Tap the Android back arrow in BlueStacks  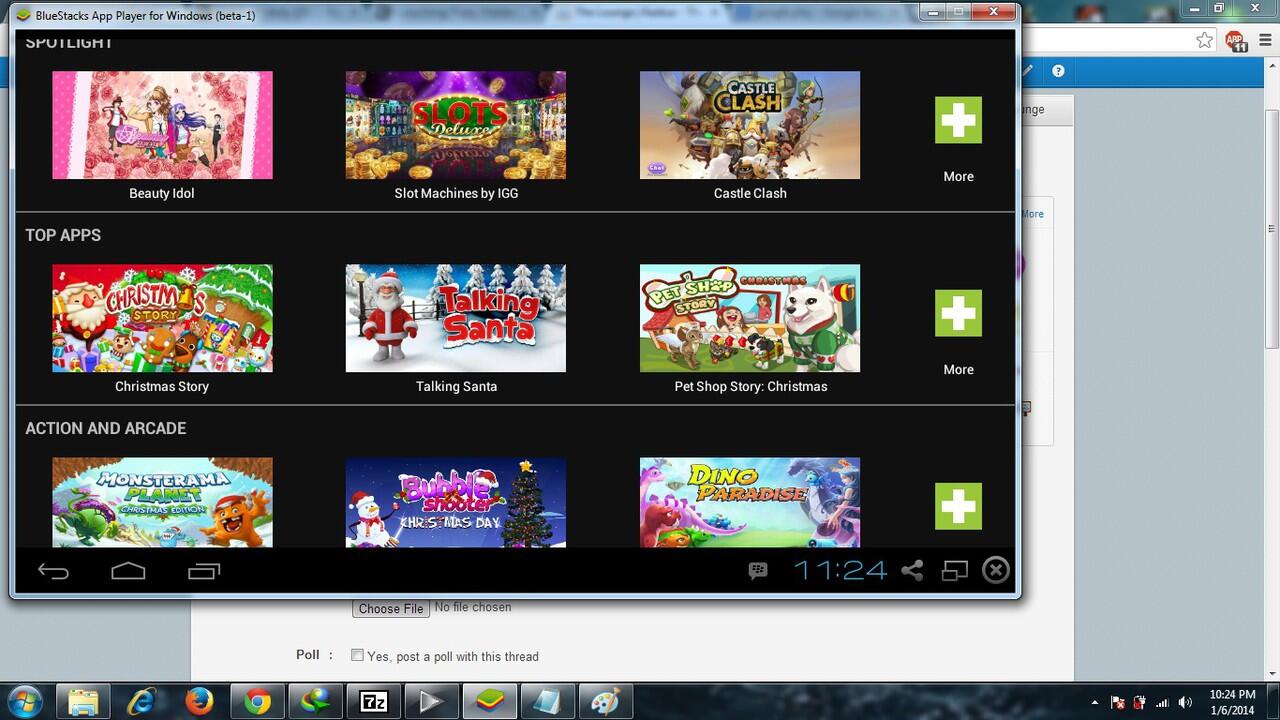(x=53, y=571)
